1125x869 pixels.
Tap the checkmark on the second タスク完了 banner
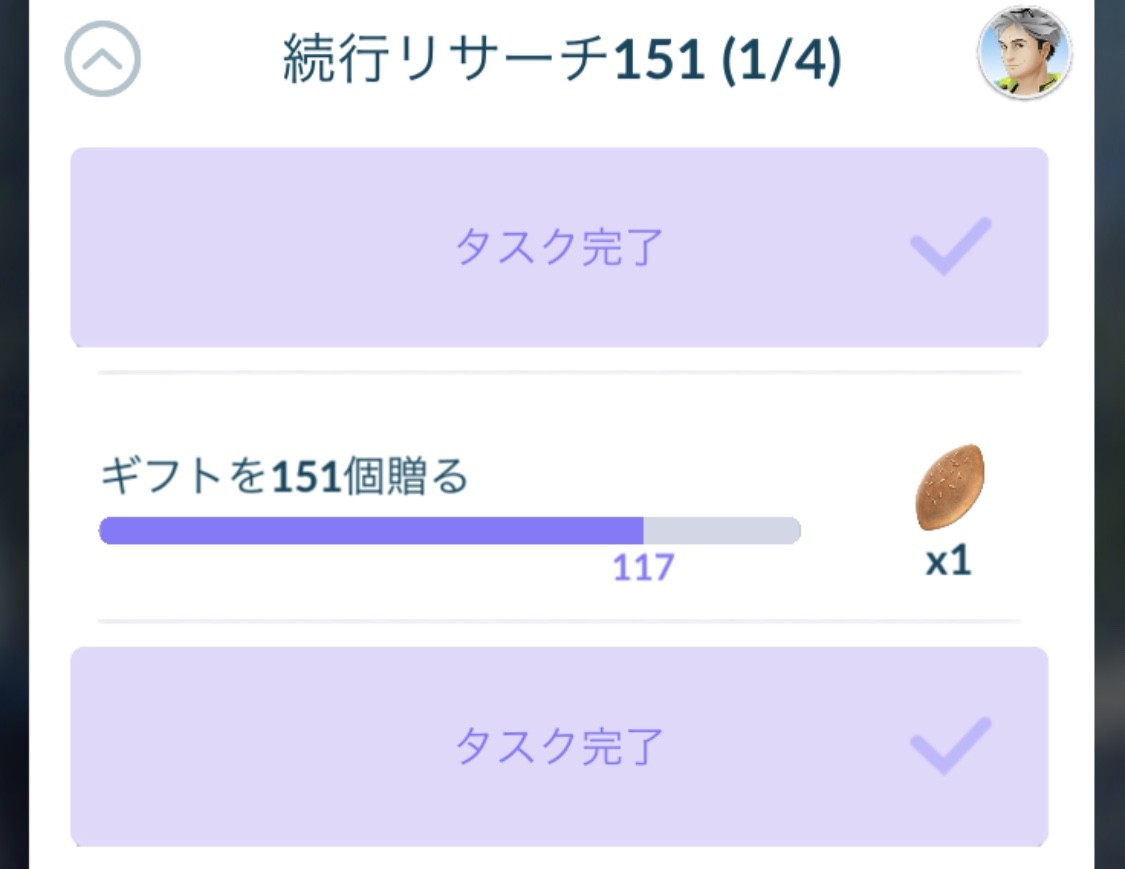tap(950, 745)
